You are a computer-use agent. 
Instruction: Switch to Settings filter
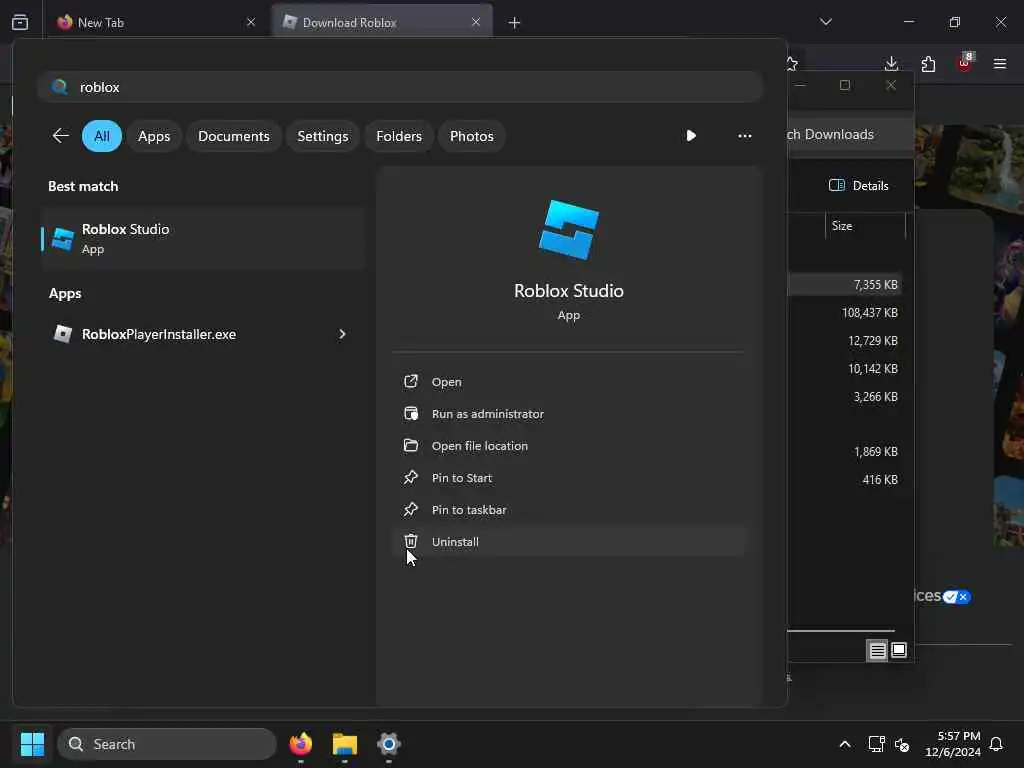click(323, 136)
